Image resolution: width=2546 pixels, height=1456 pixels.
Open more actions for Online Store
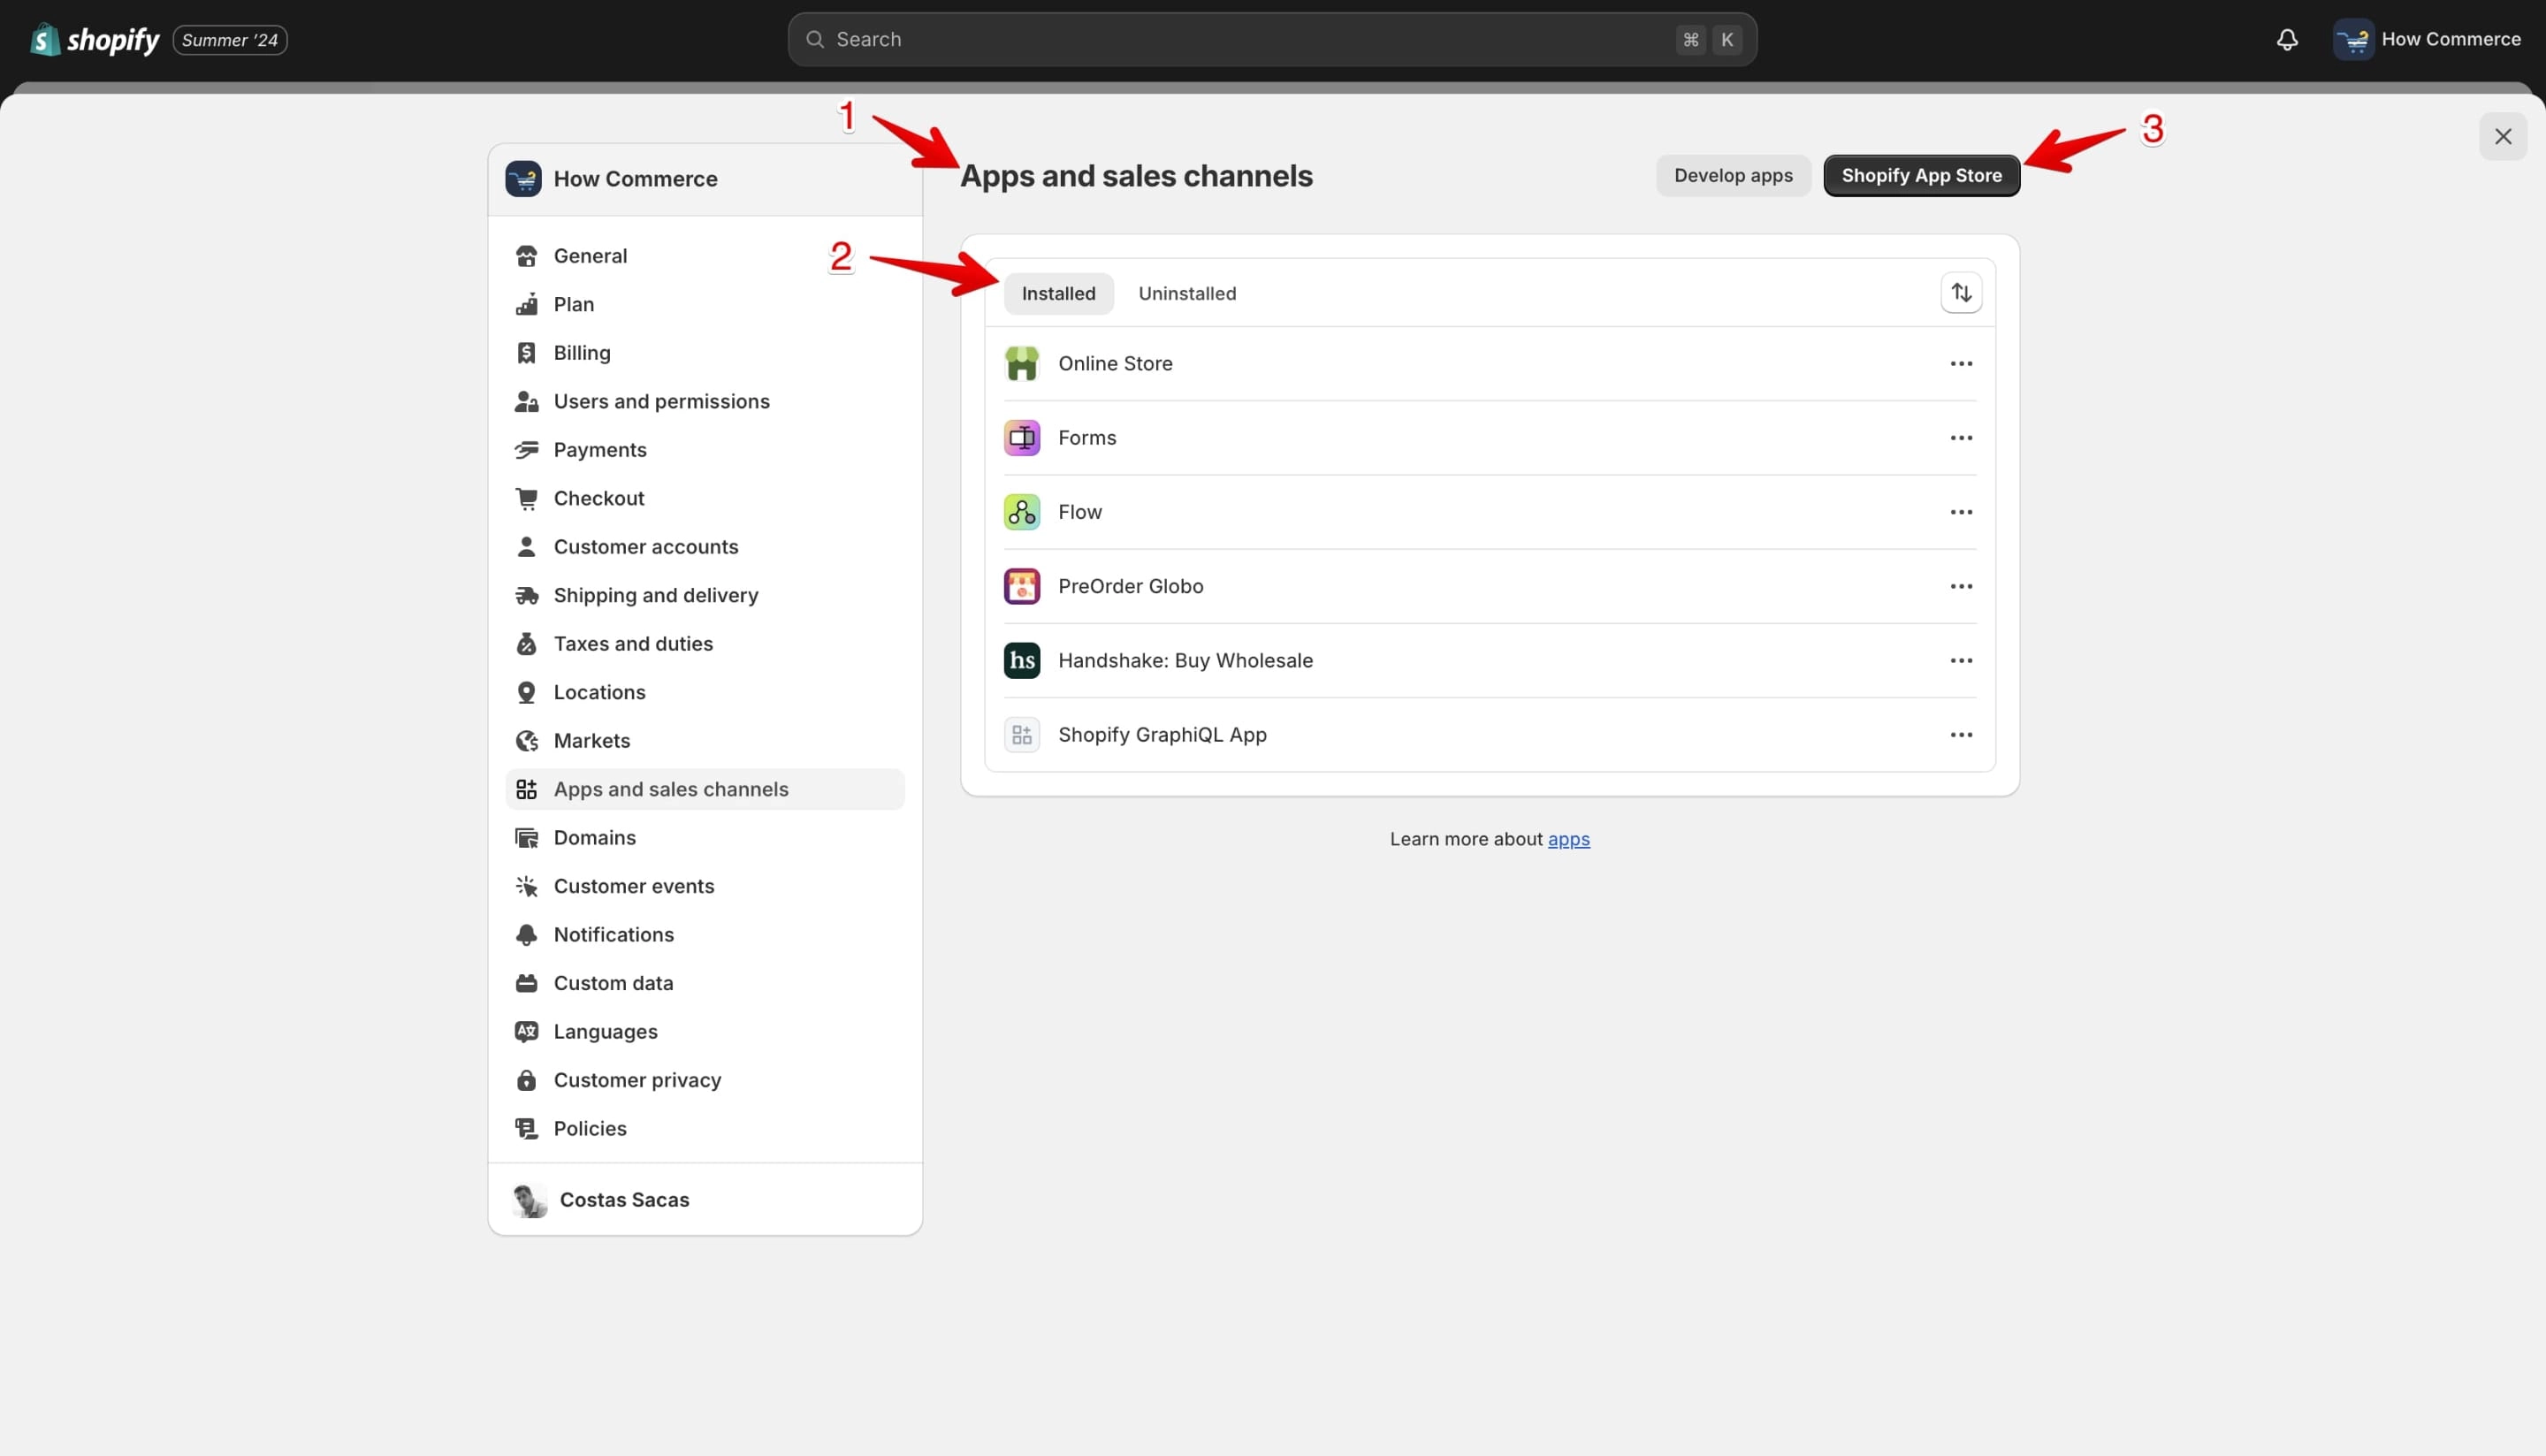point(1961,364)
